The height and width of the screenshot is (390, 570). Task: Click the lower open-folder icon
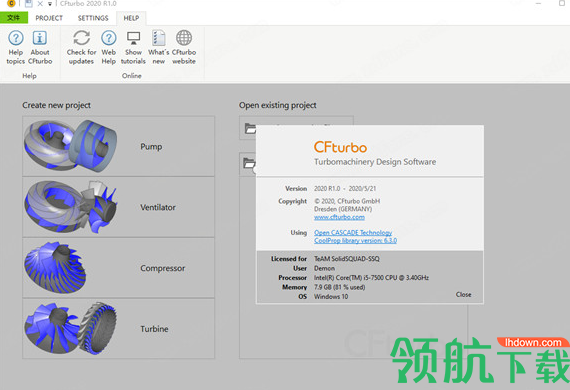(249, 163)
